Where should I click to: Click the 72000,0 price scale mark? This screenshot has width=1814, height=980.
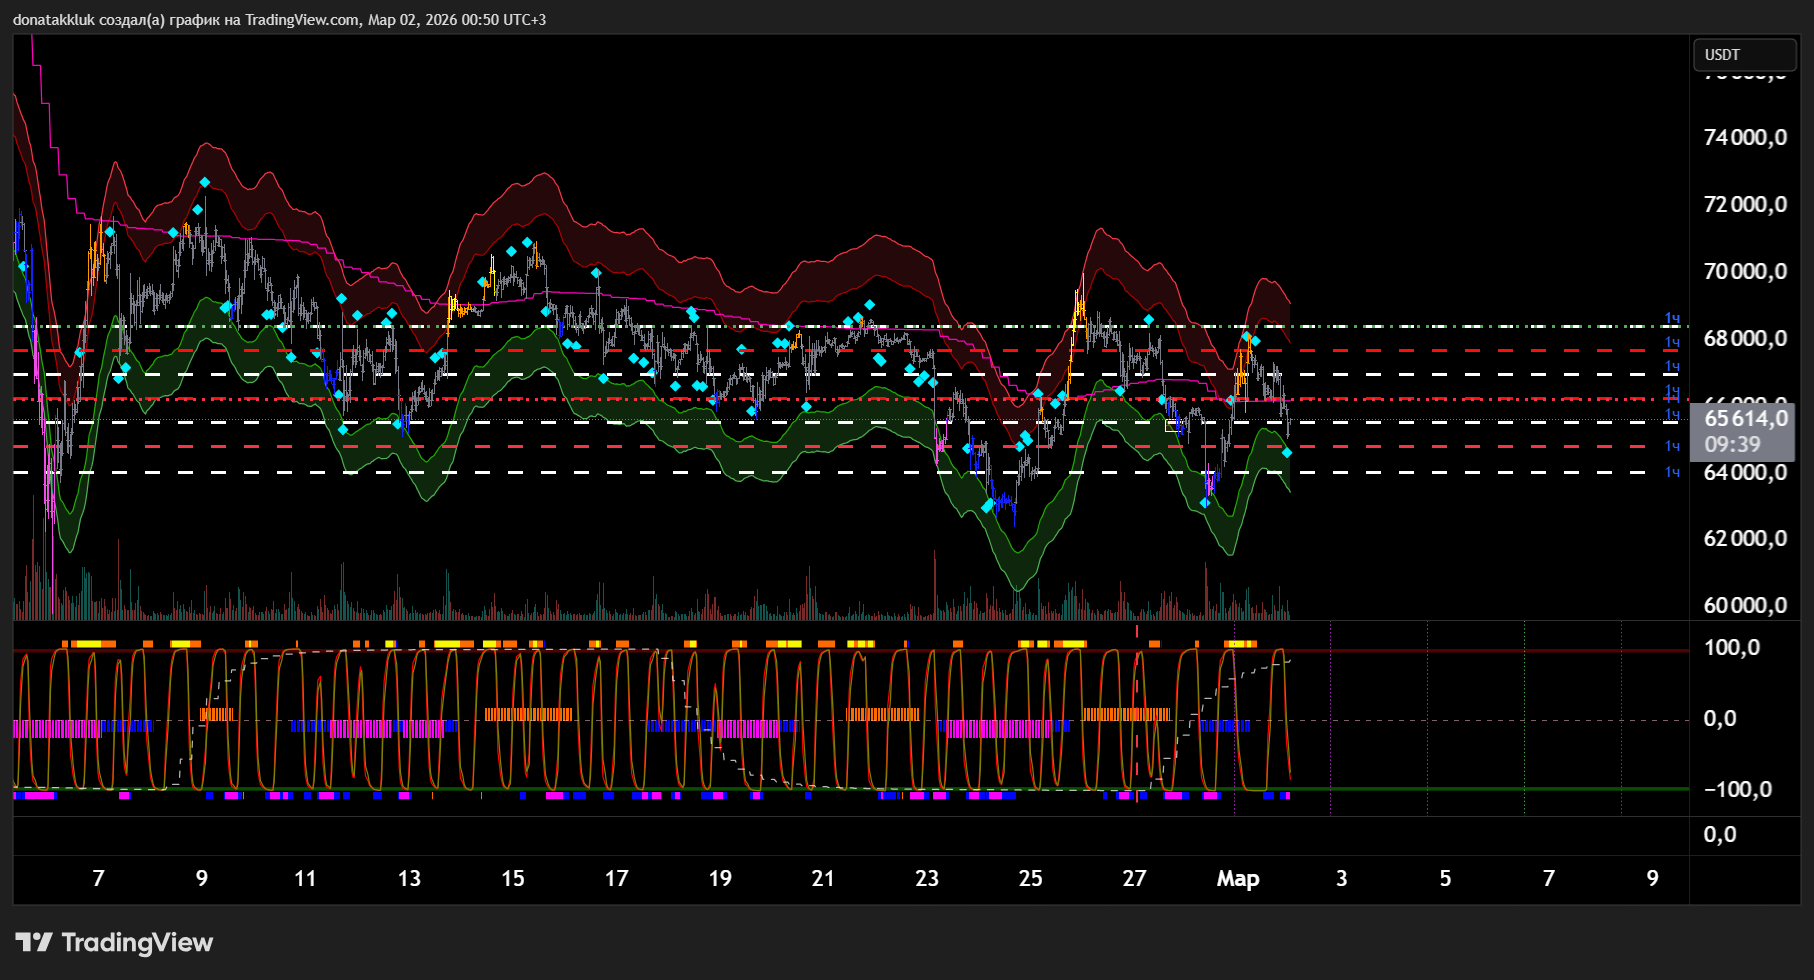(1745, 205)
